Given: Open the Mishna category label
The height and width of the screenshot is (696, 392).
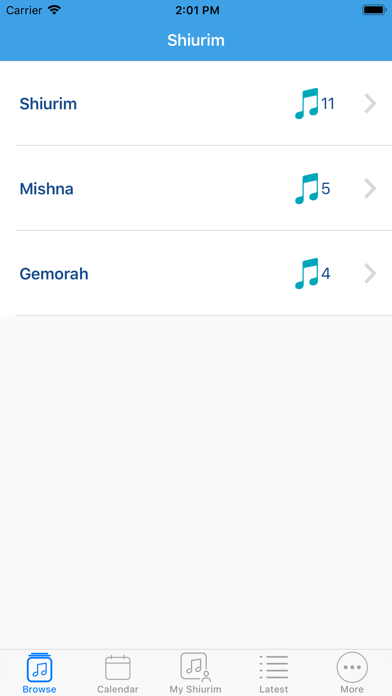Looking at the screenshot, I should [46, 189].
